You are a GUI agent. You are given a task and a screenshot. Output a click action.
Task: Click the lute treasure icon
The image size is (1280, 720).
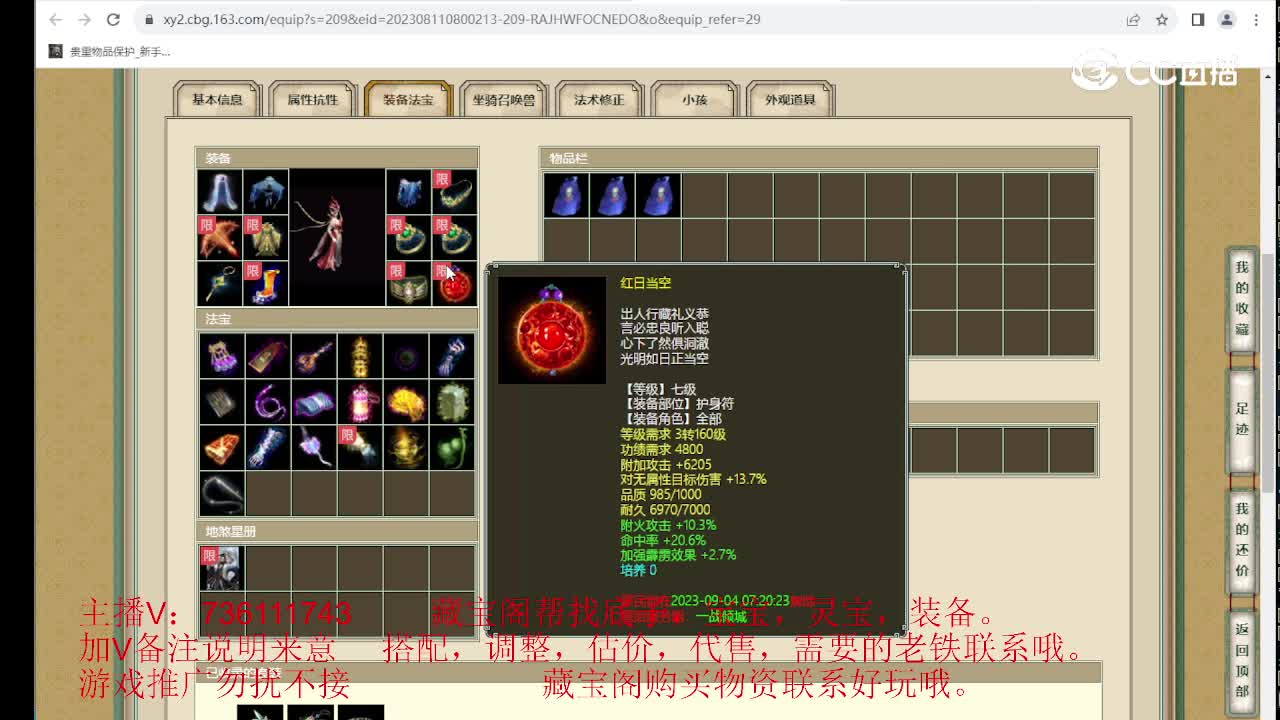tap(313, 356)
